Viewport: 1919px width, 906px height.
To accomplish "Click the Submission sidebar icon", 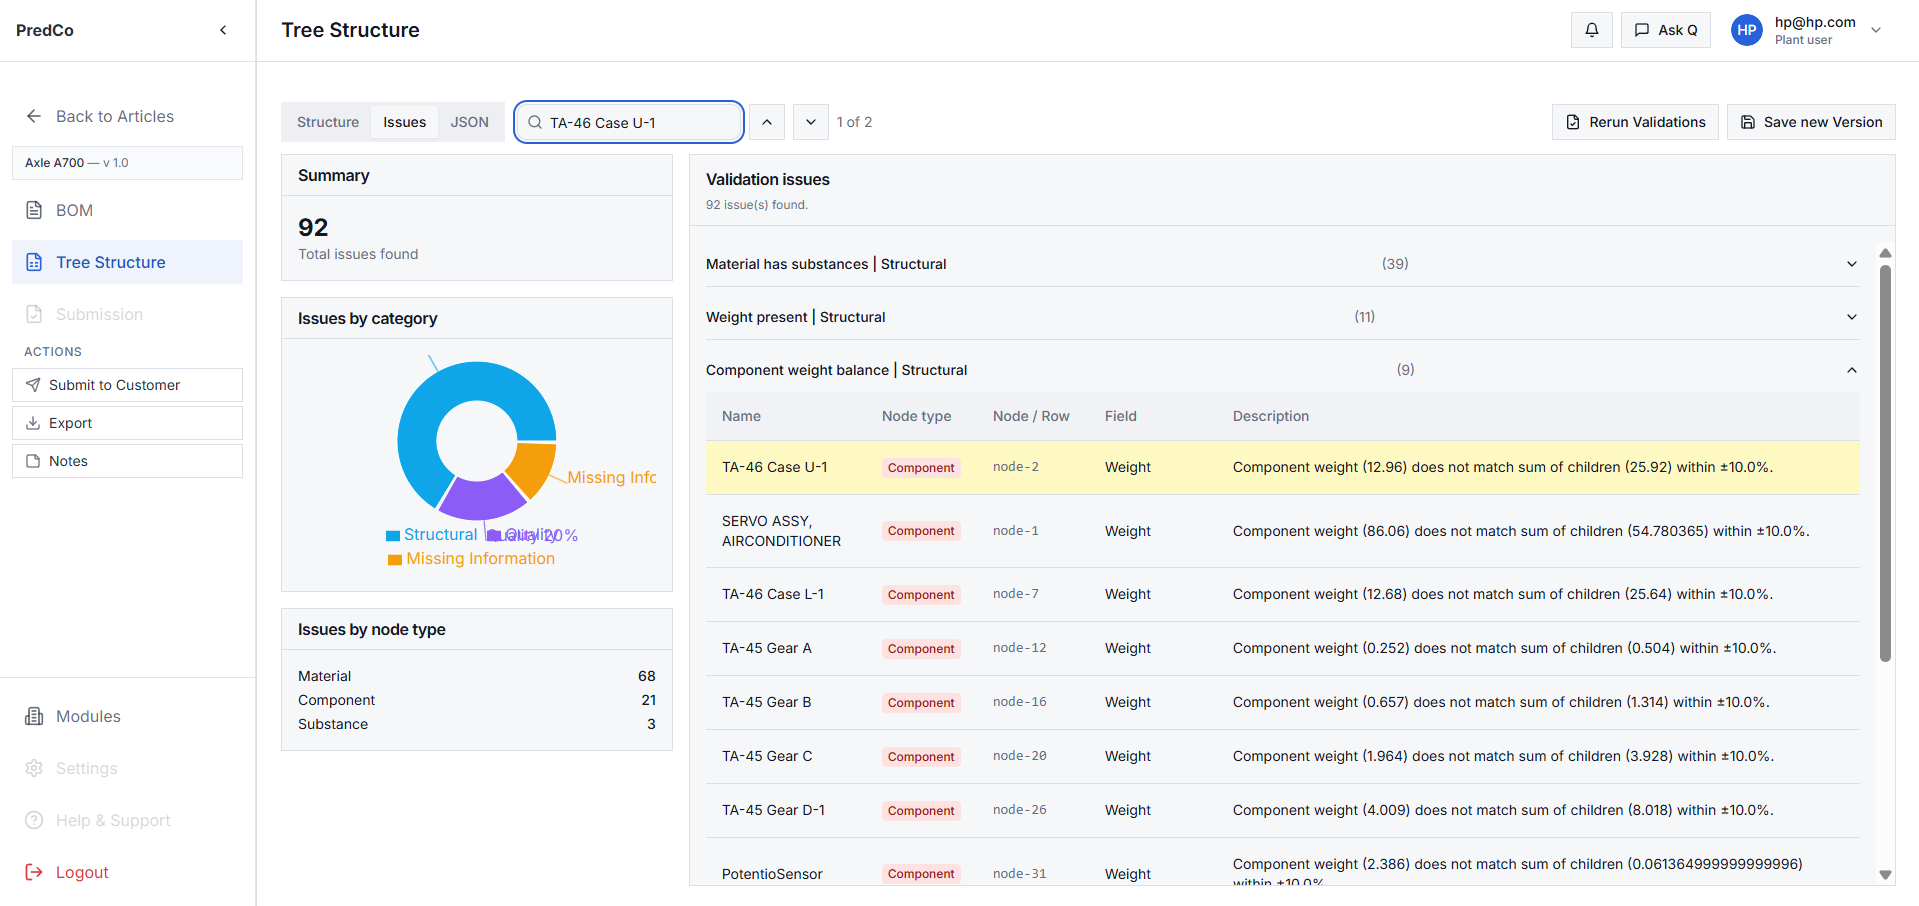I will 34,314.
